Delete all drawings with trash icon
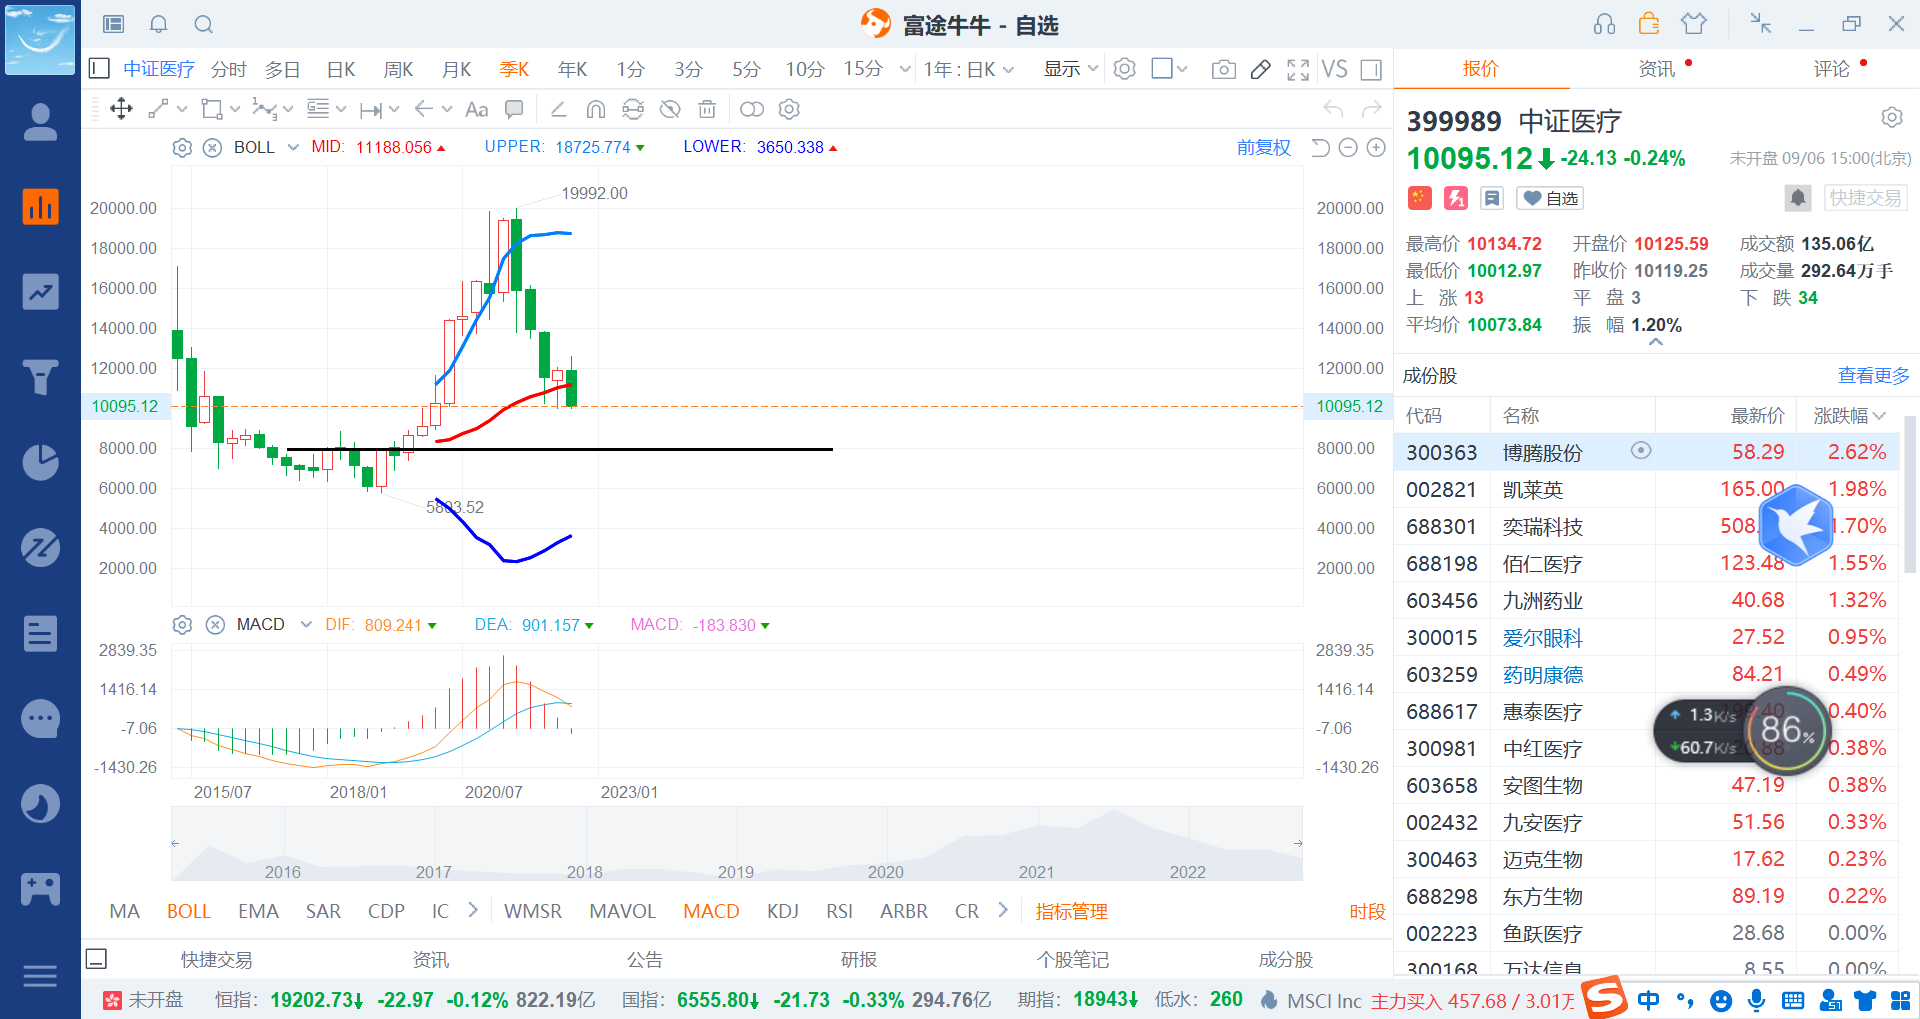 pyautogui.click(x=707, y=109)
